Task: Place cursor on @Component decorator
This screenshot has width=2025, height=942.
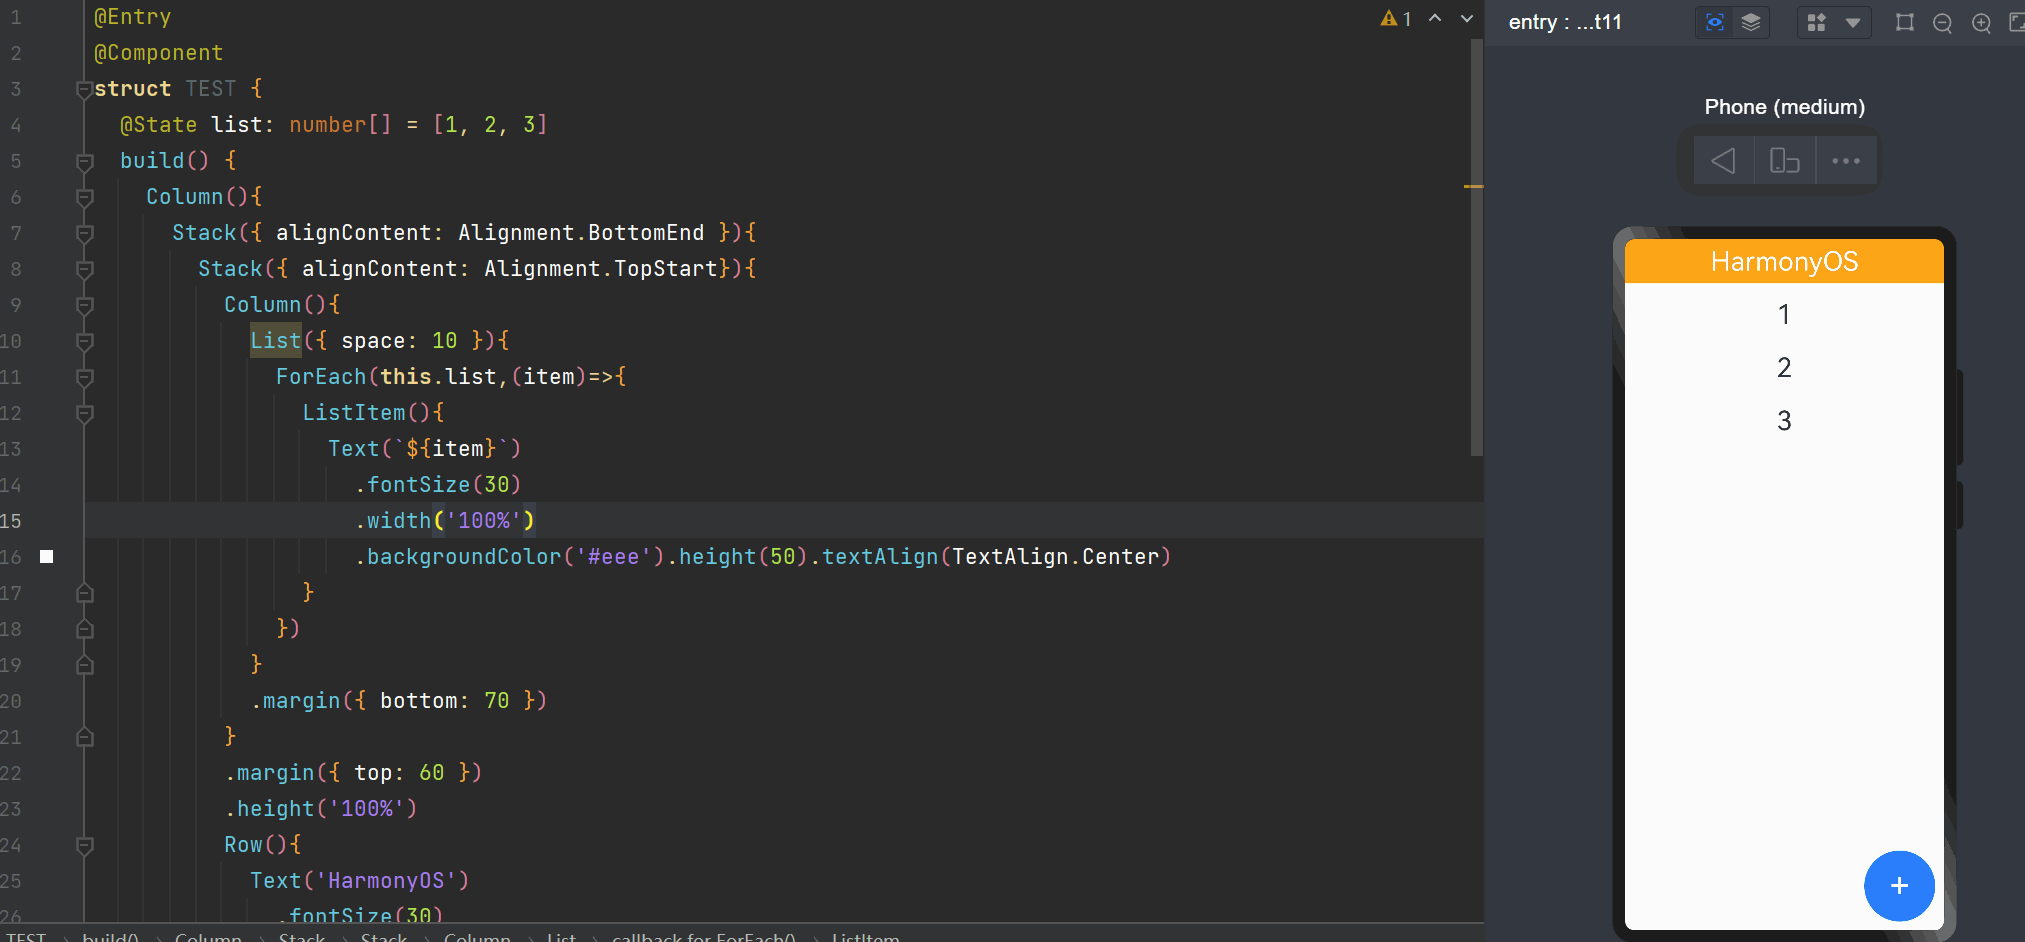Action: click(158, 53)
